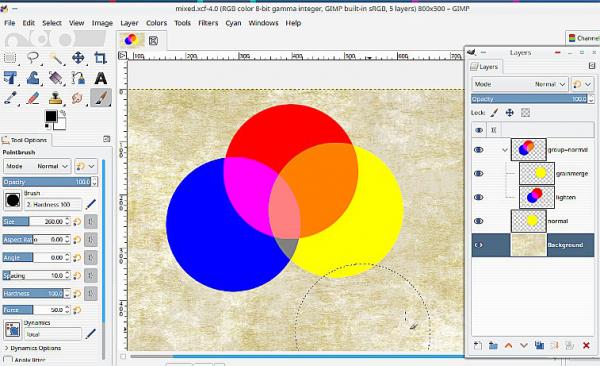Select the Free Select lasso tool

(x=33, y=58)
